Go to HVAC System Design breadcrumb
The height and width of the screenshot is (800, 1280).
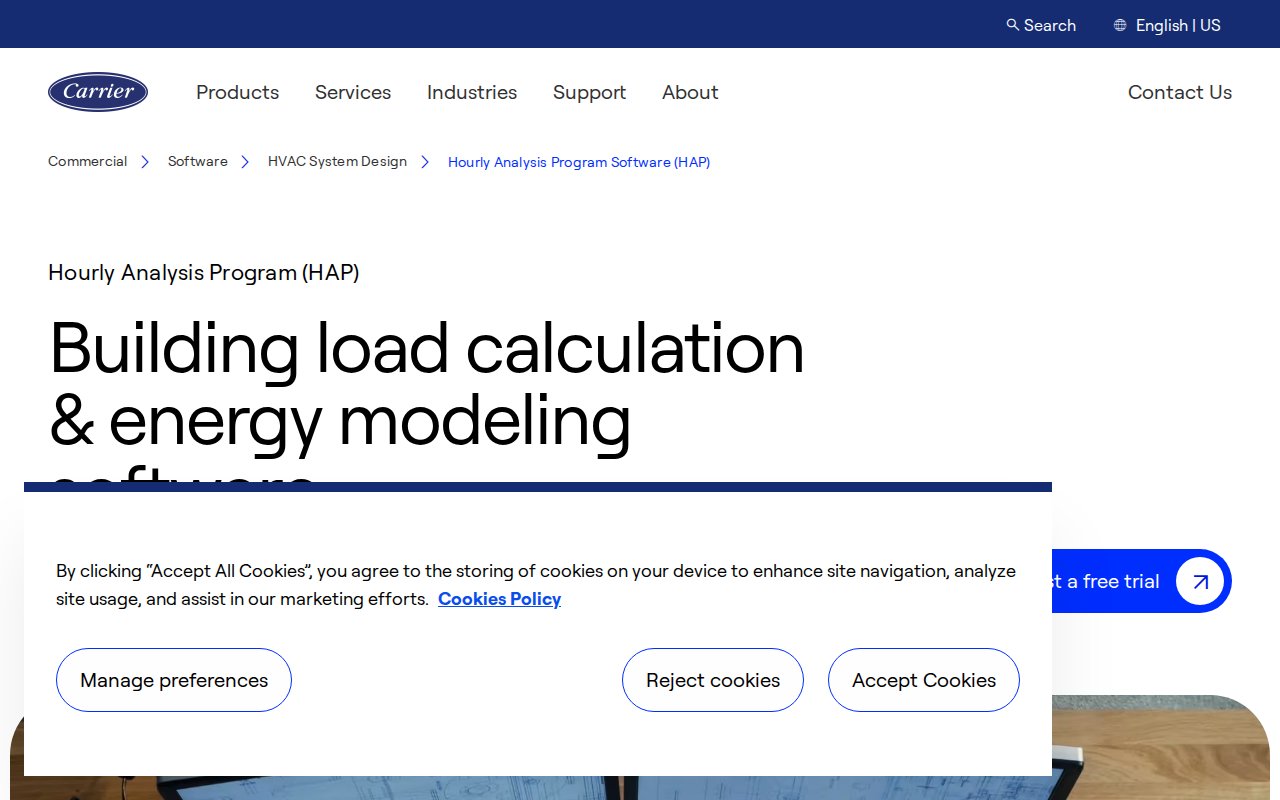(x=337, y=162)
